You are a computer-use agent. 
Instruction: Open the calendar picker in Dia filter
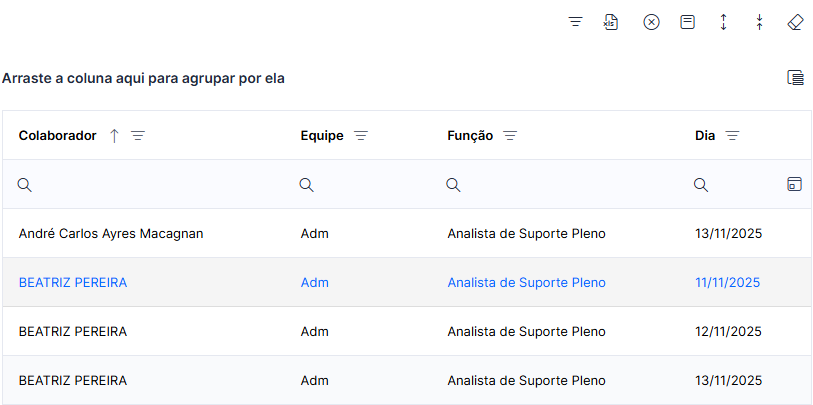tap(794, 184)
